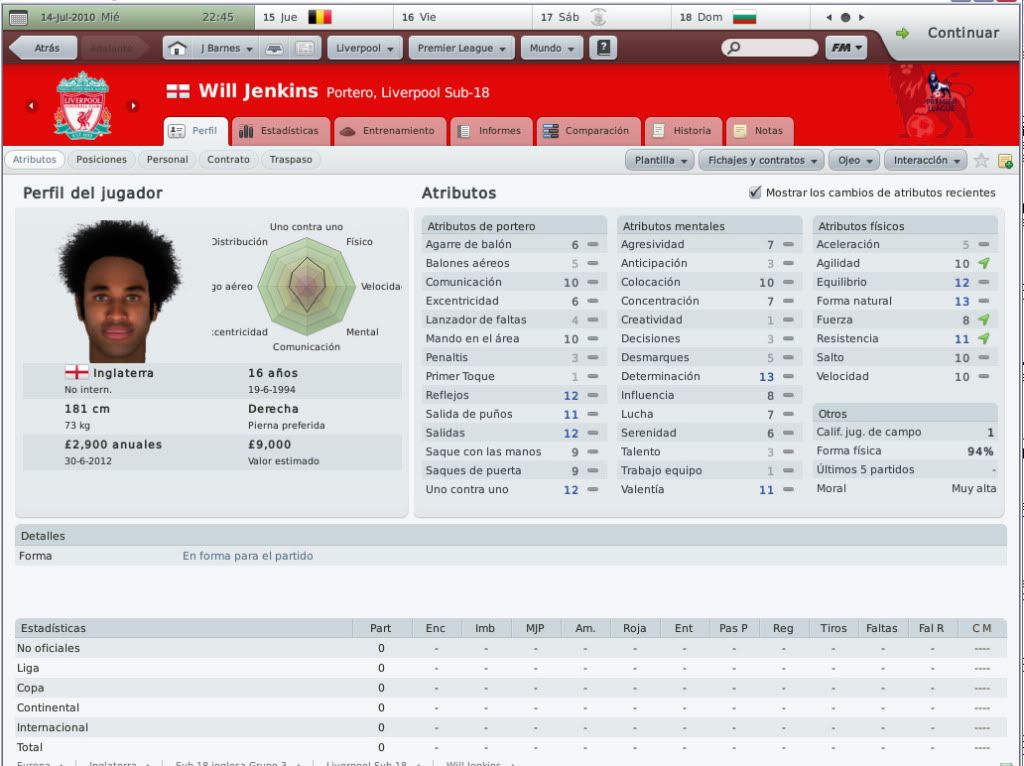The image size is (1024, 766).
Task: Click the calendar icon beside the date
Action: click(19, 18)
